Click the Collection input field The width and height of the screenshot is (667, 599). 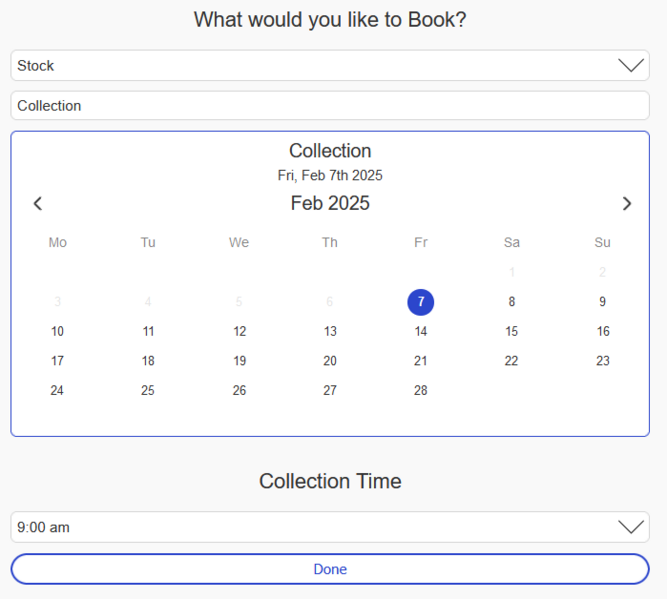pyautogui.click(x=330, y=106)
